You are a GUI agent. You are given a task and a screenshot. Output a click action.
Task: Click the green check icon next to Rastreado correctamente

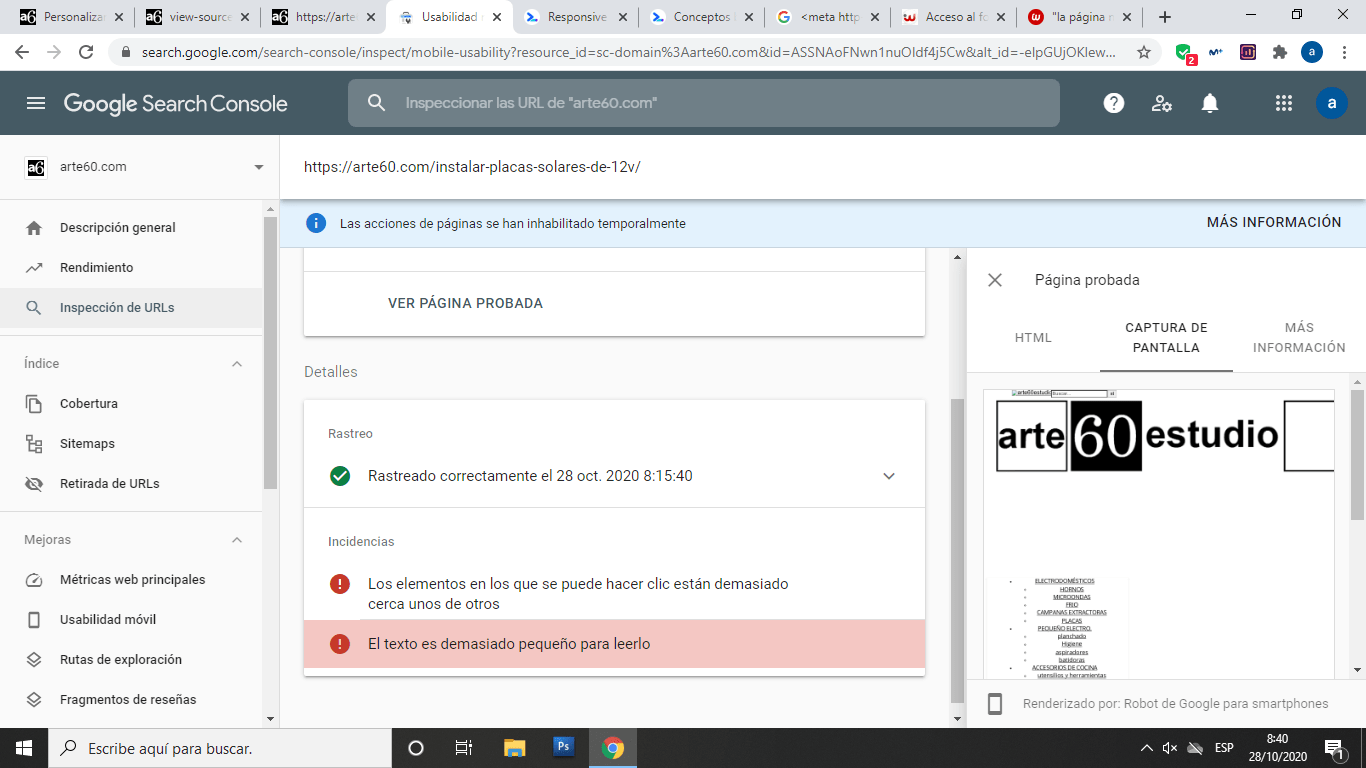[340, 476]
